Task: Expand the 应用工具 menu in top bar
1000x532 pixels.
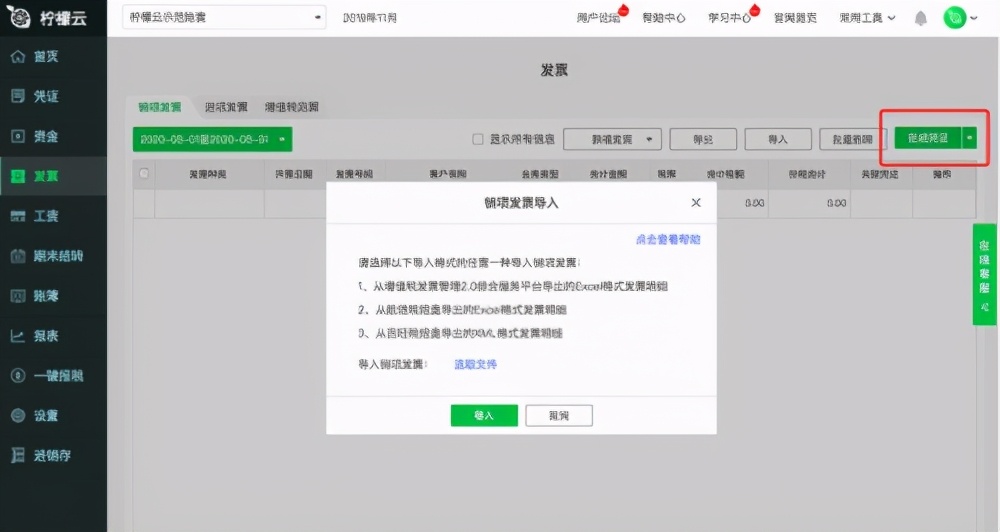Action: [x=867, y=18]
